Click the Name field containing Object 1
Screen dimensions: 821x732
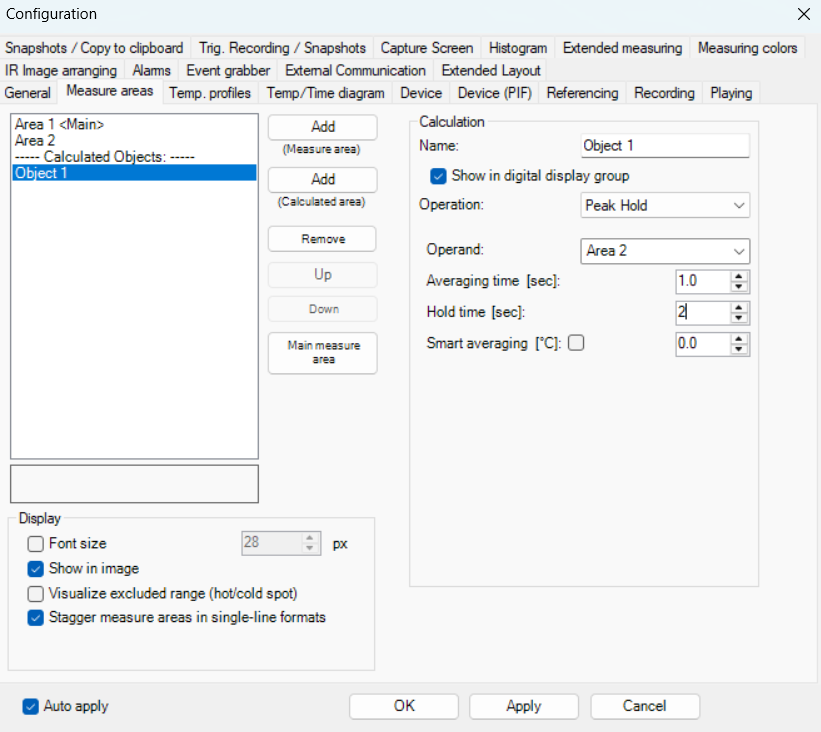pos(665,146)
